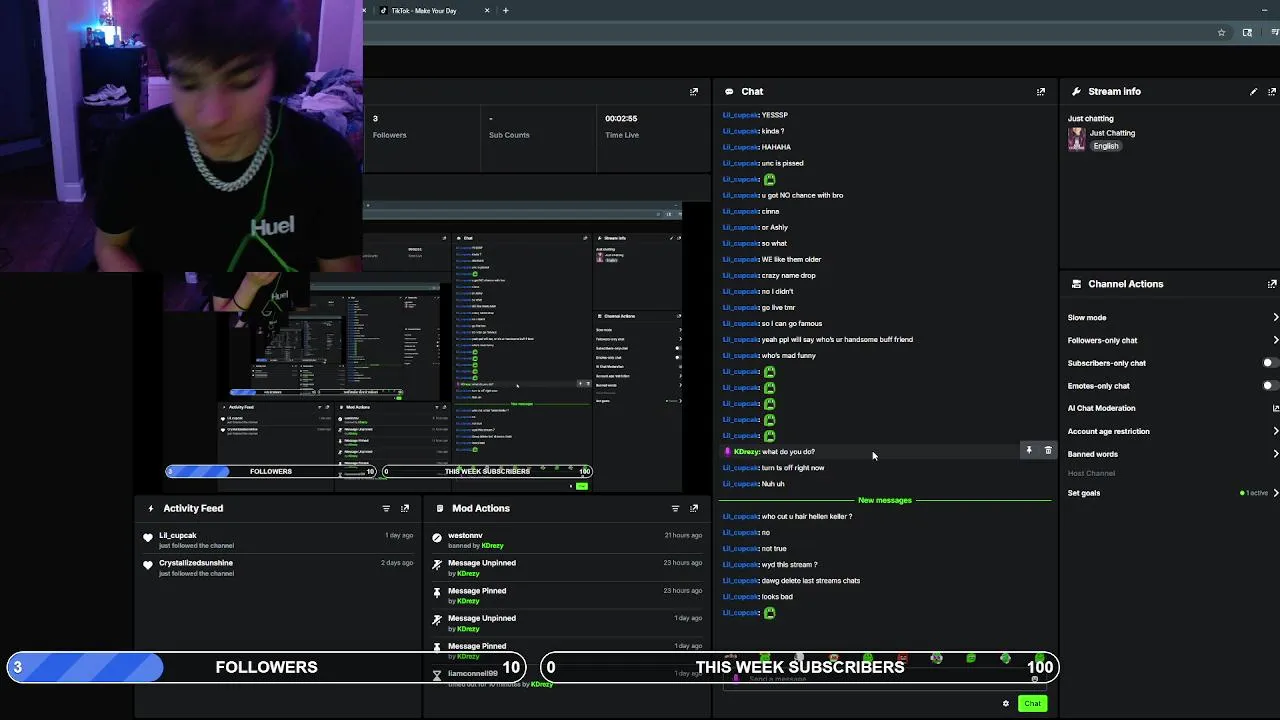Image resolution: width=1280 pixels, height=720 pixels.
Task: Click the Chat panel speech bubble icon
Action: (x=729, y=91)
